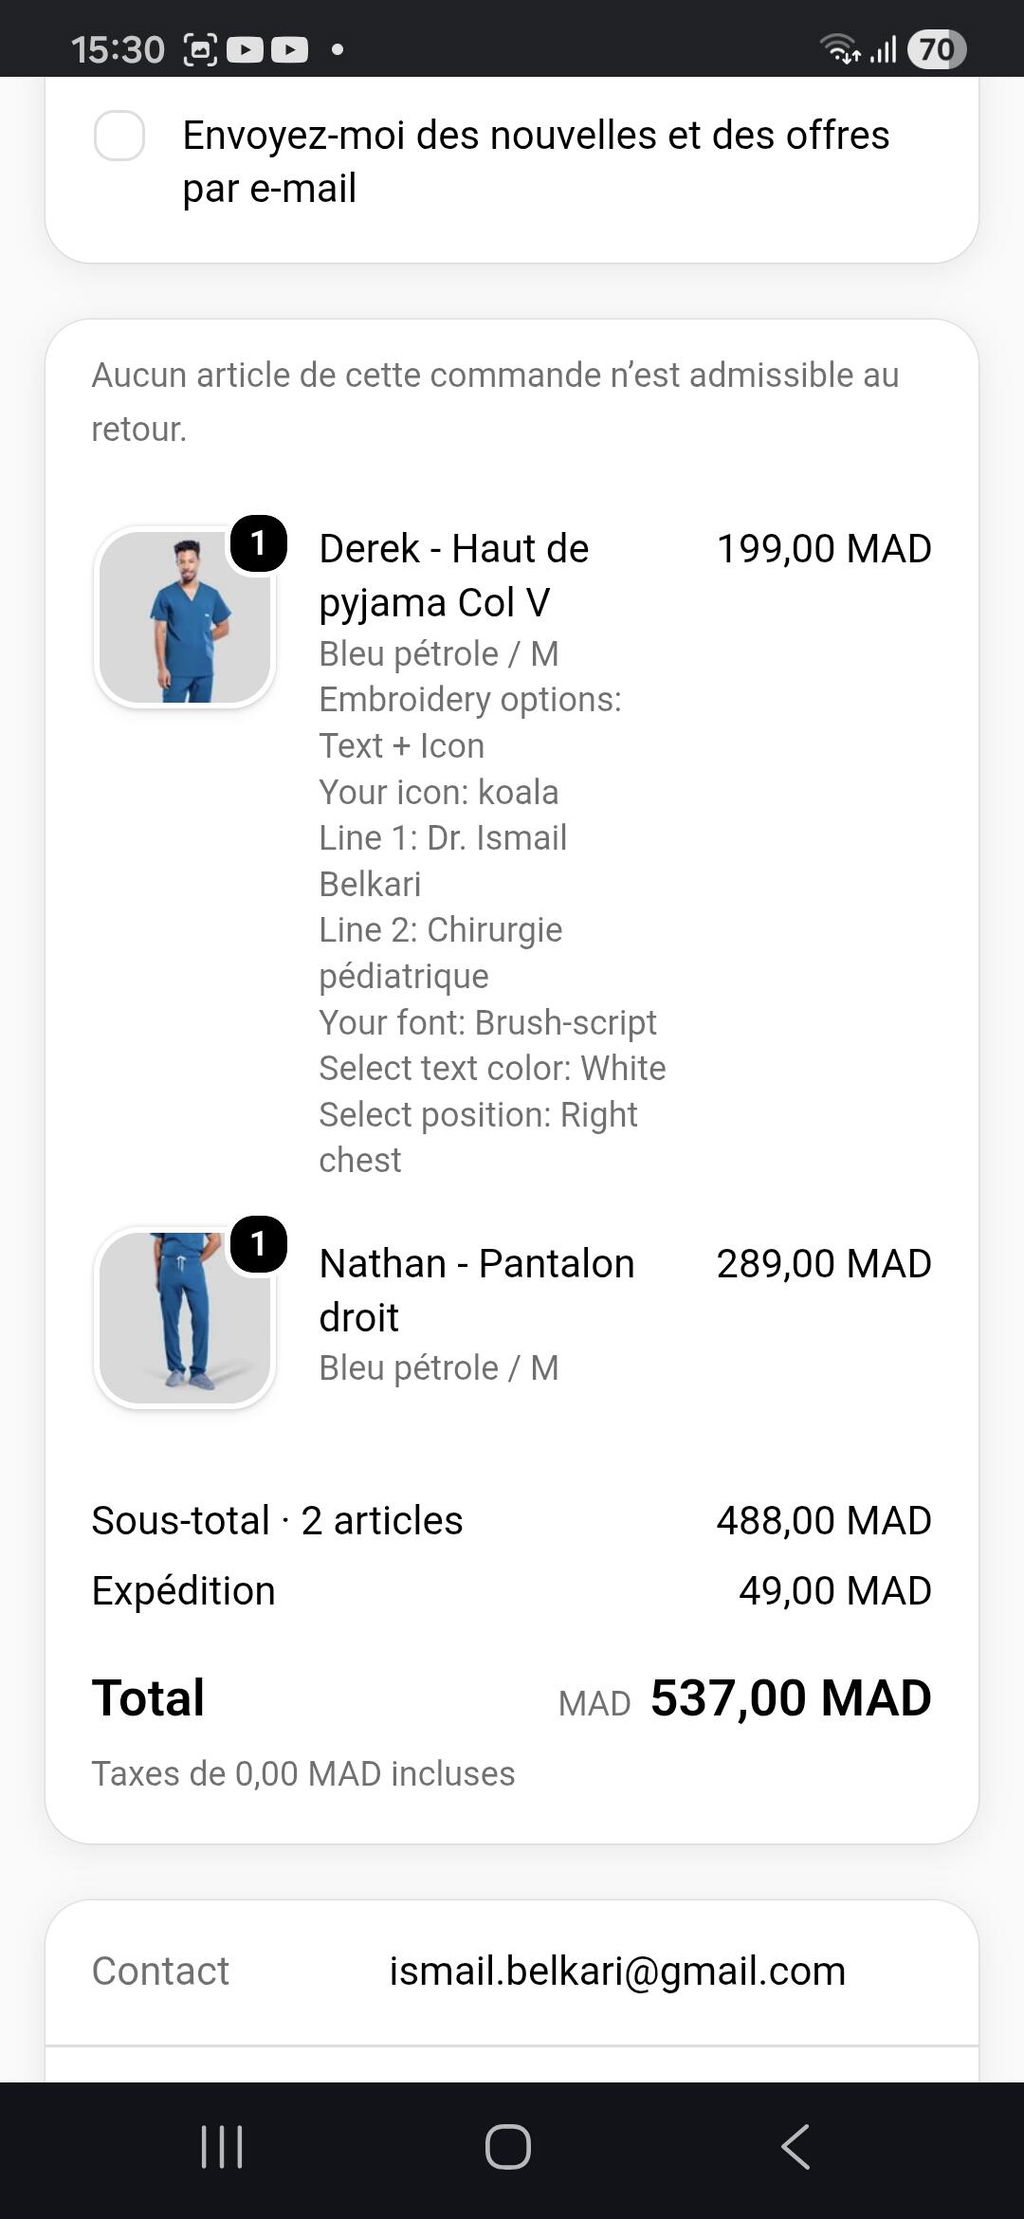Tap the clock in the status bar
The image size is (1024, 2219).
[118, 49]
